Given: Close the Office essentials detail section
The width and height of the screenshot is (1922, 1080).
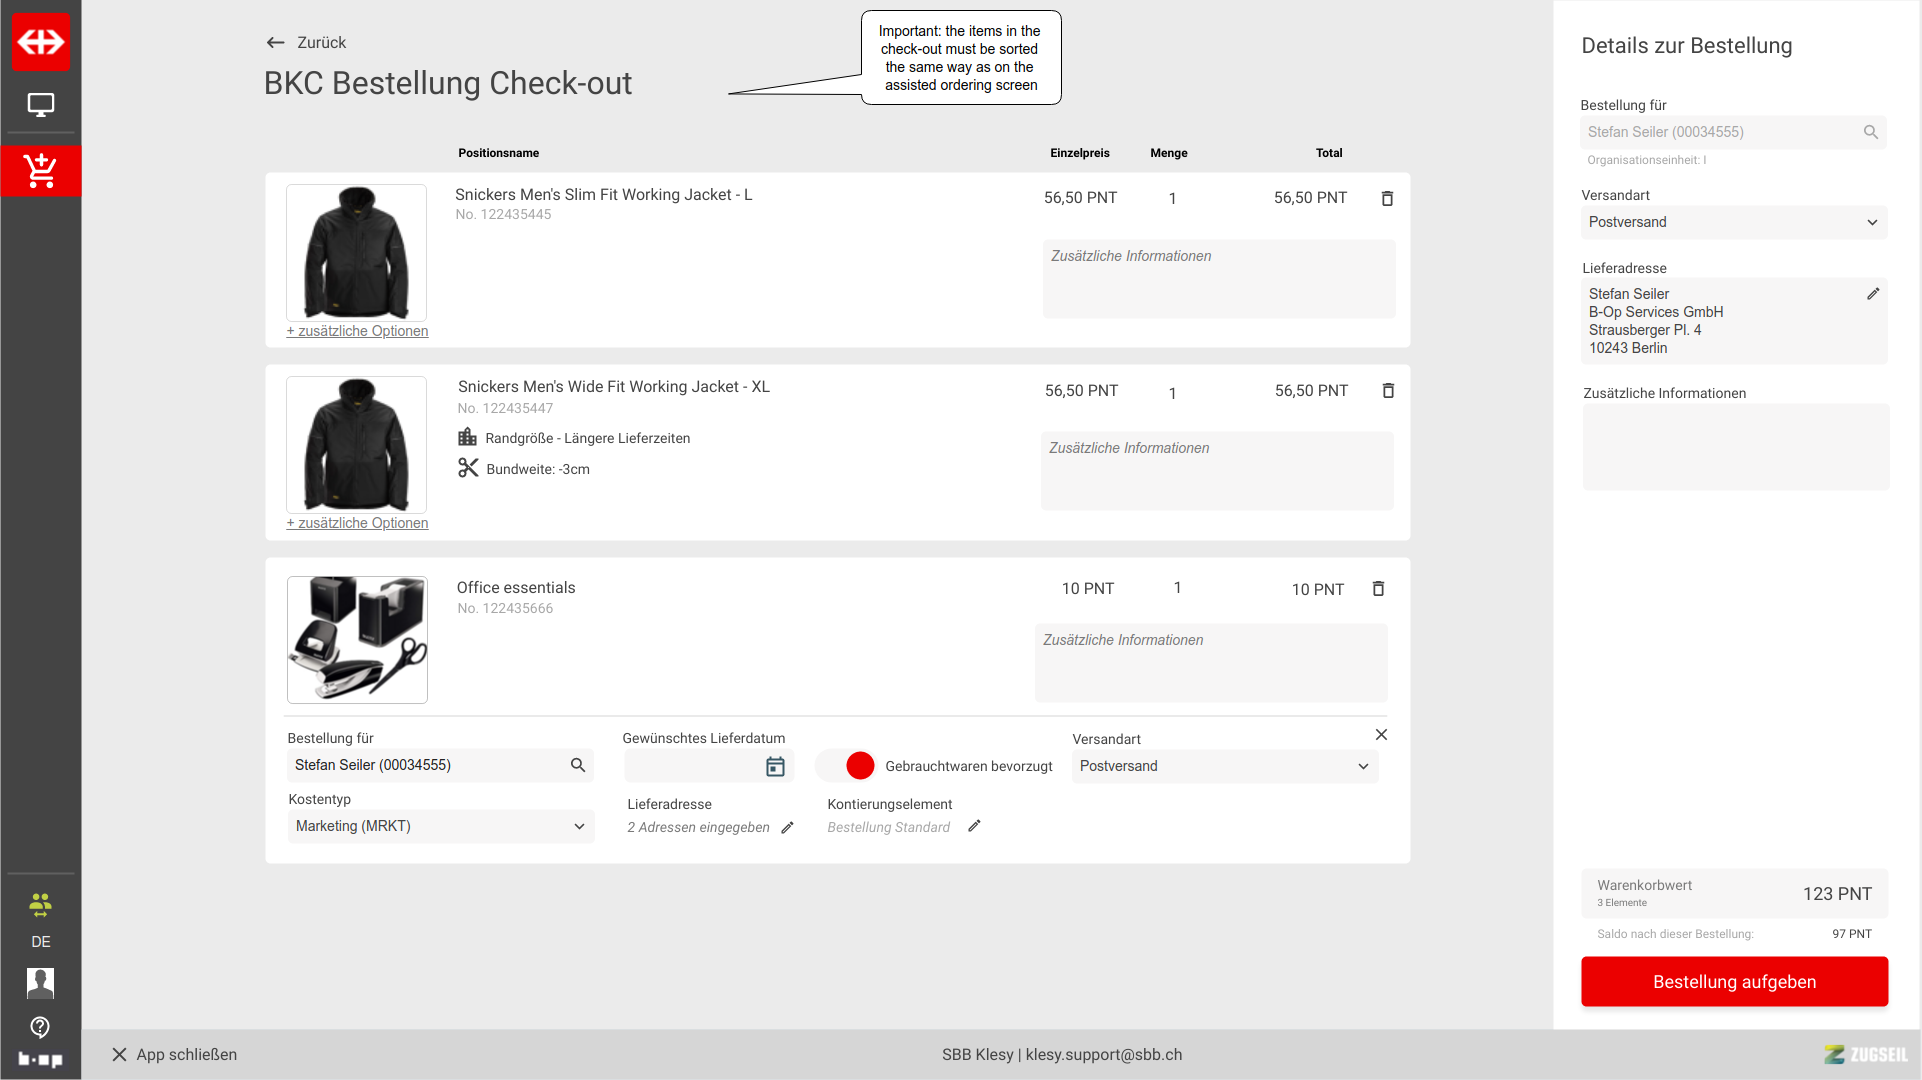Looking at the screenshot, I should coord(1381,735).
